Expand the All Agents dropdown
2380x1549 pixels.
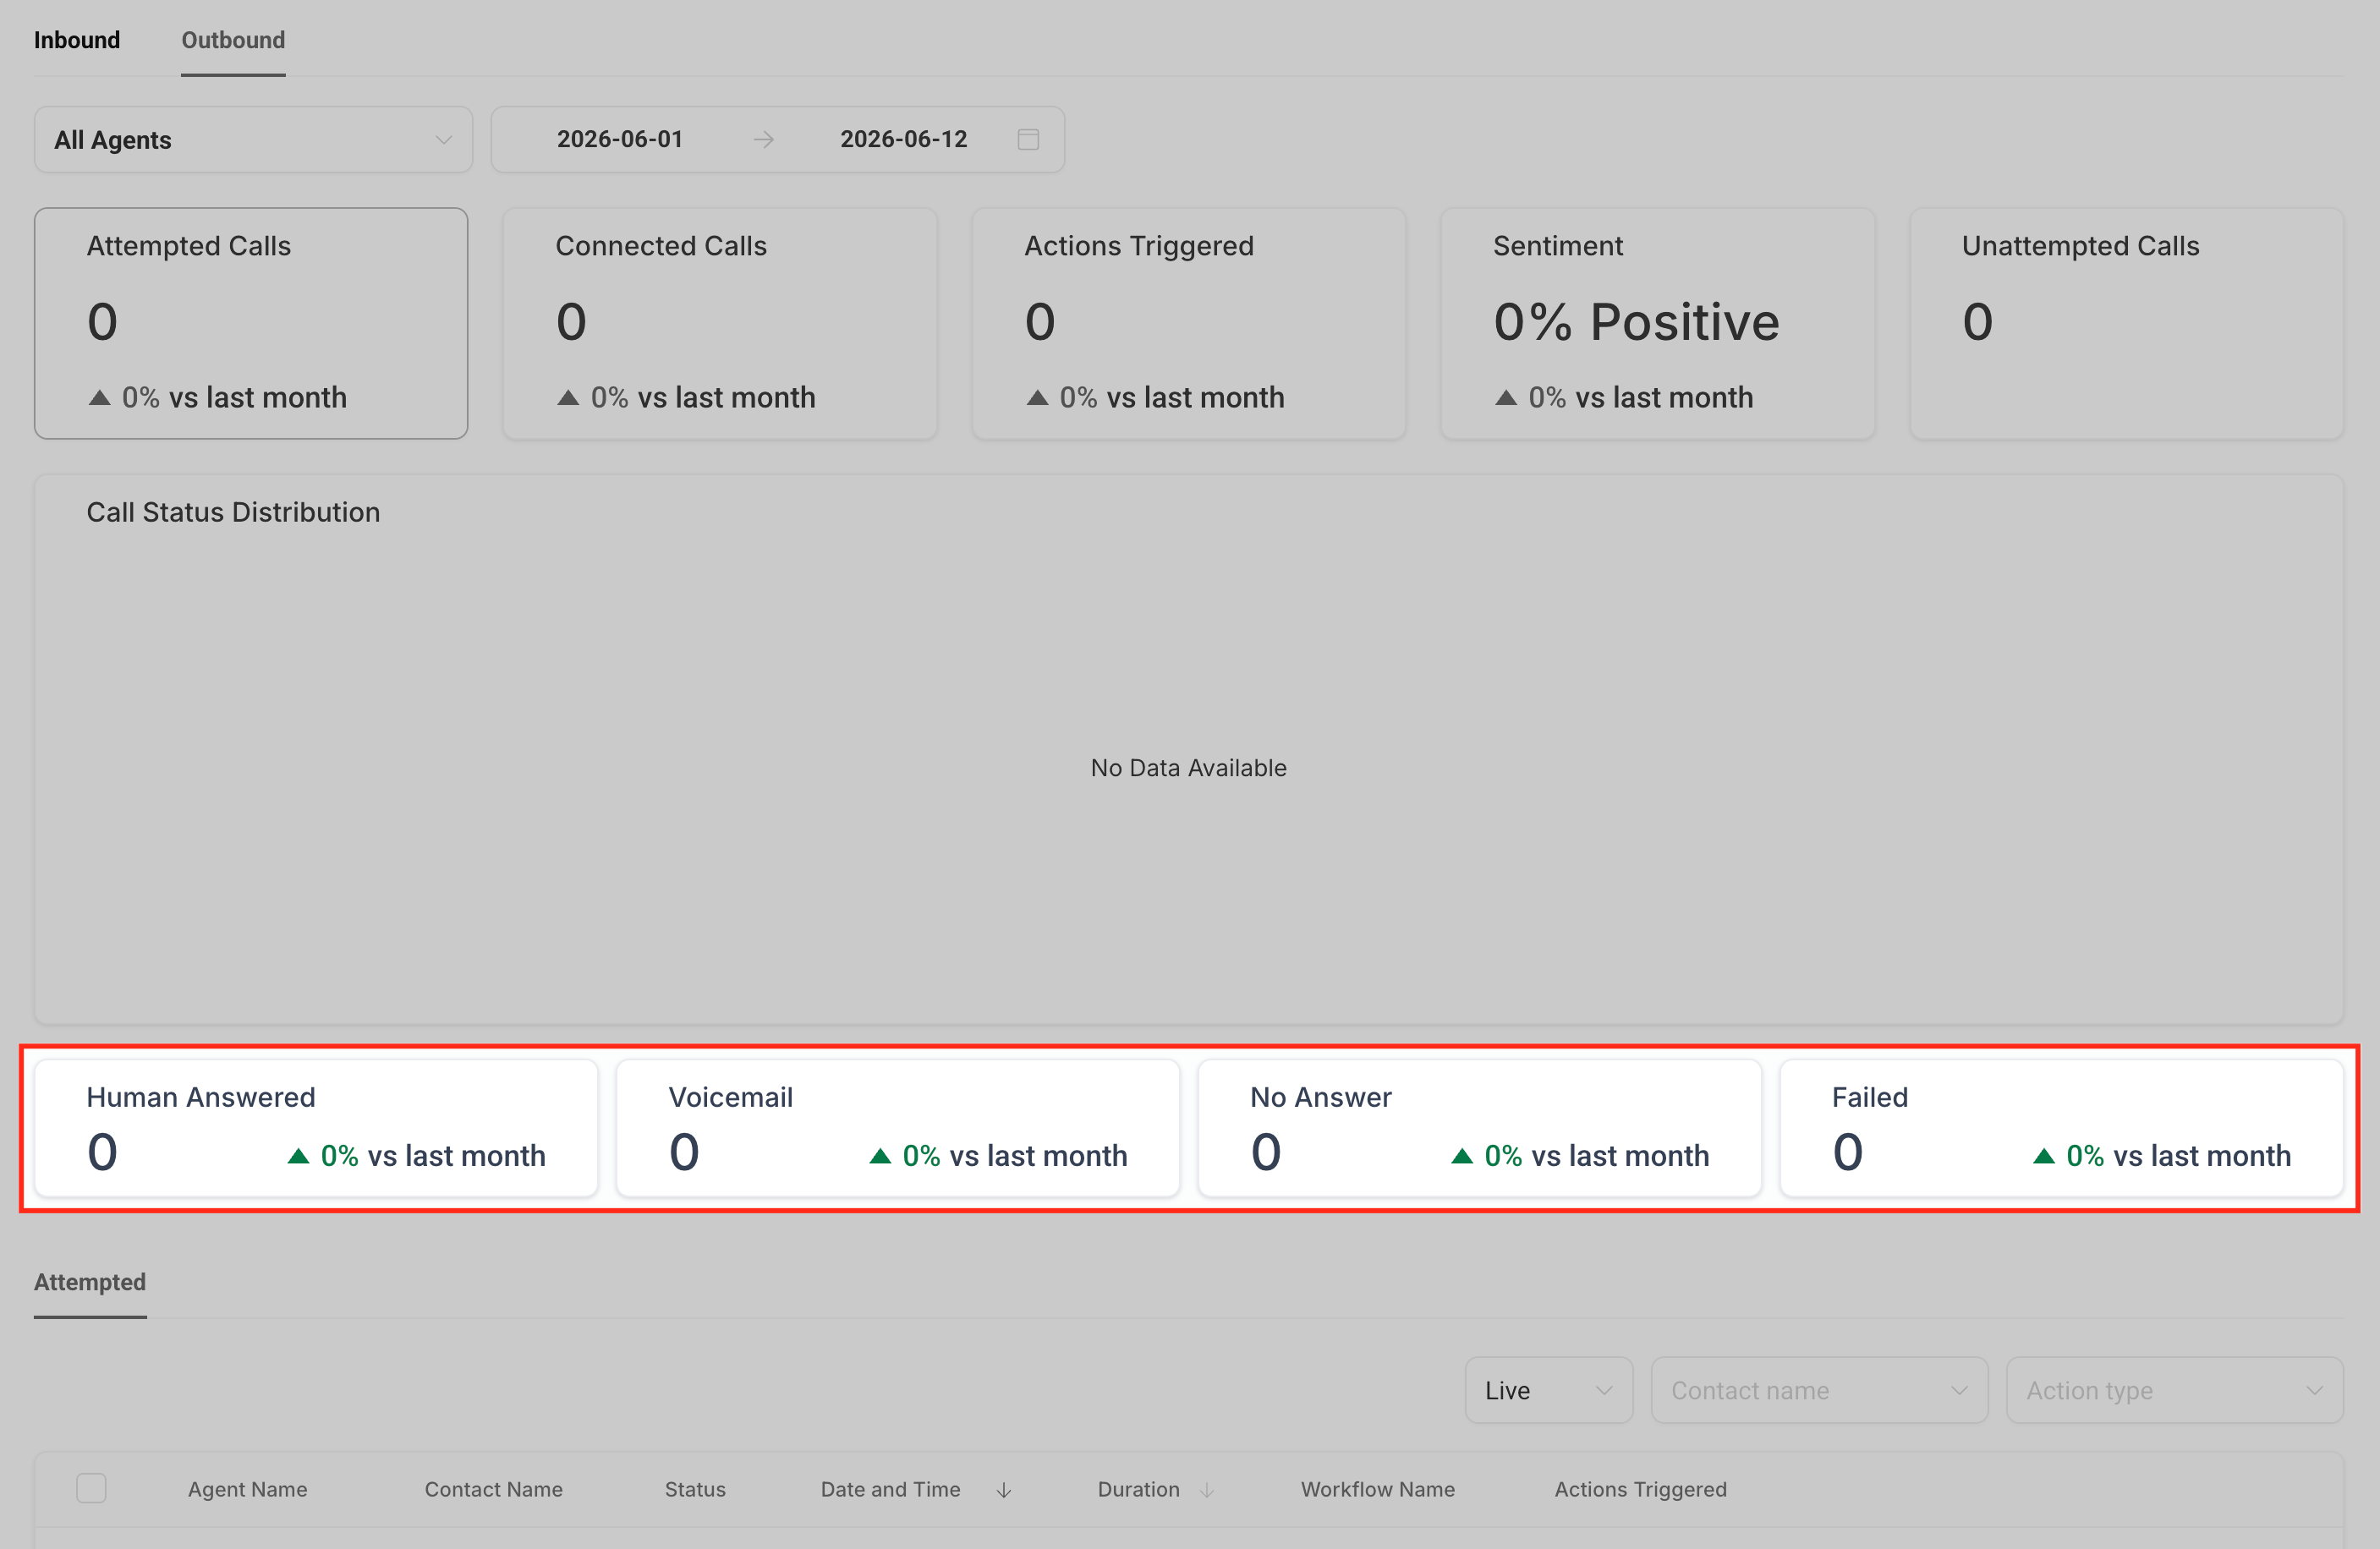tap(253, 139)
